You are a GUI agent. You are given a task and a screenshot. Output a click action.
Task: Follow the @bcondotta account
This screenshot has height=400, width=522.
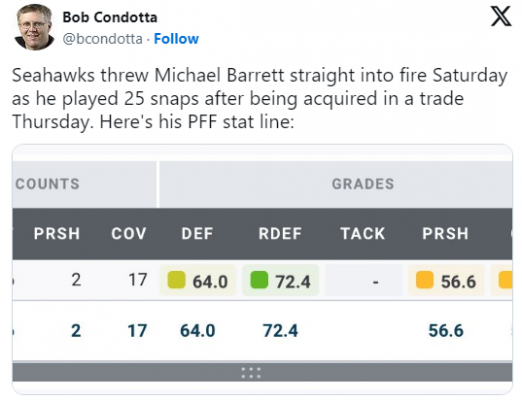(x=176, y=39)
